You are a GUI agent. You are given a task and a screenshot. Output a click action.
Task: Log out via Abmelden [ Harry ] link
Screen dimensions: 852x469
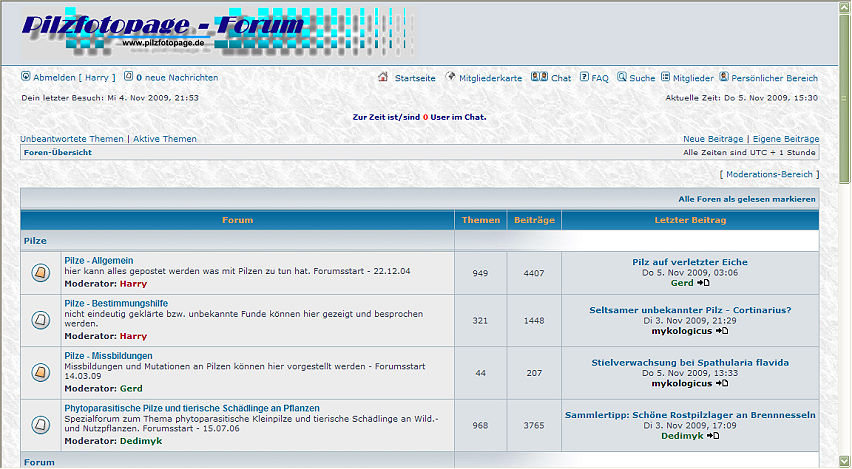[x=74, y=78]
